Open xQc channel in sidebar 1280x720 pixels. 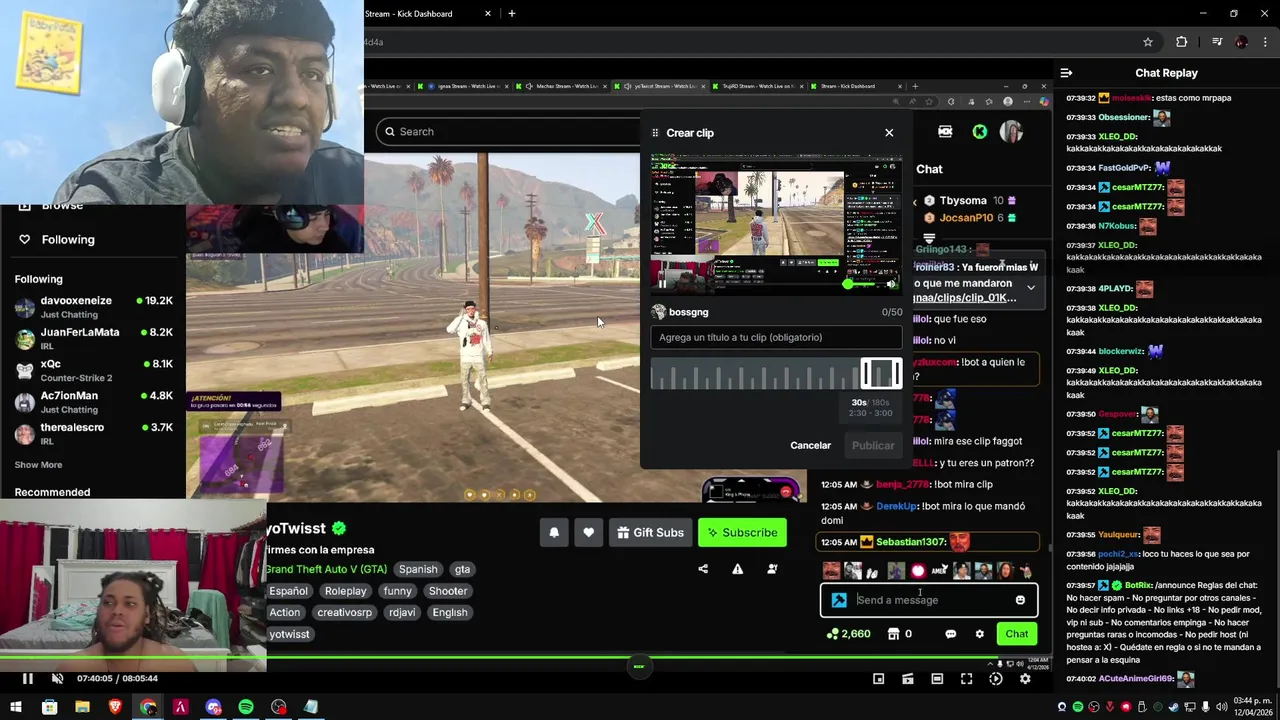tap(93, 370)
